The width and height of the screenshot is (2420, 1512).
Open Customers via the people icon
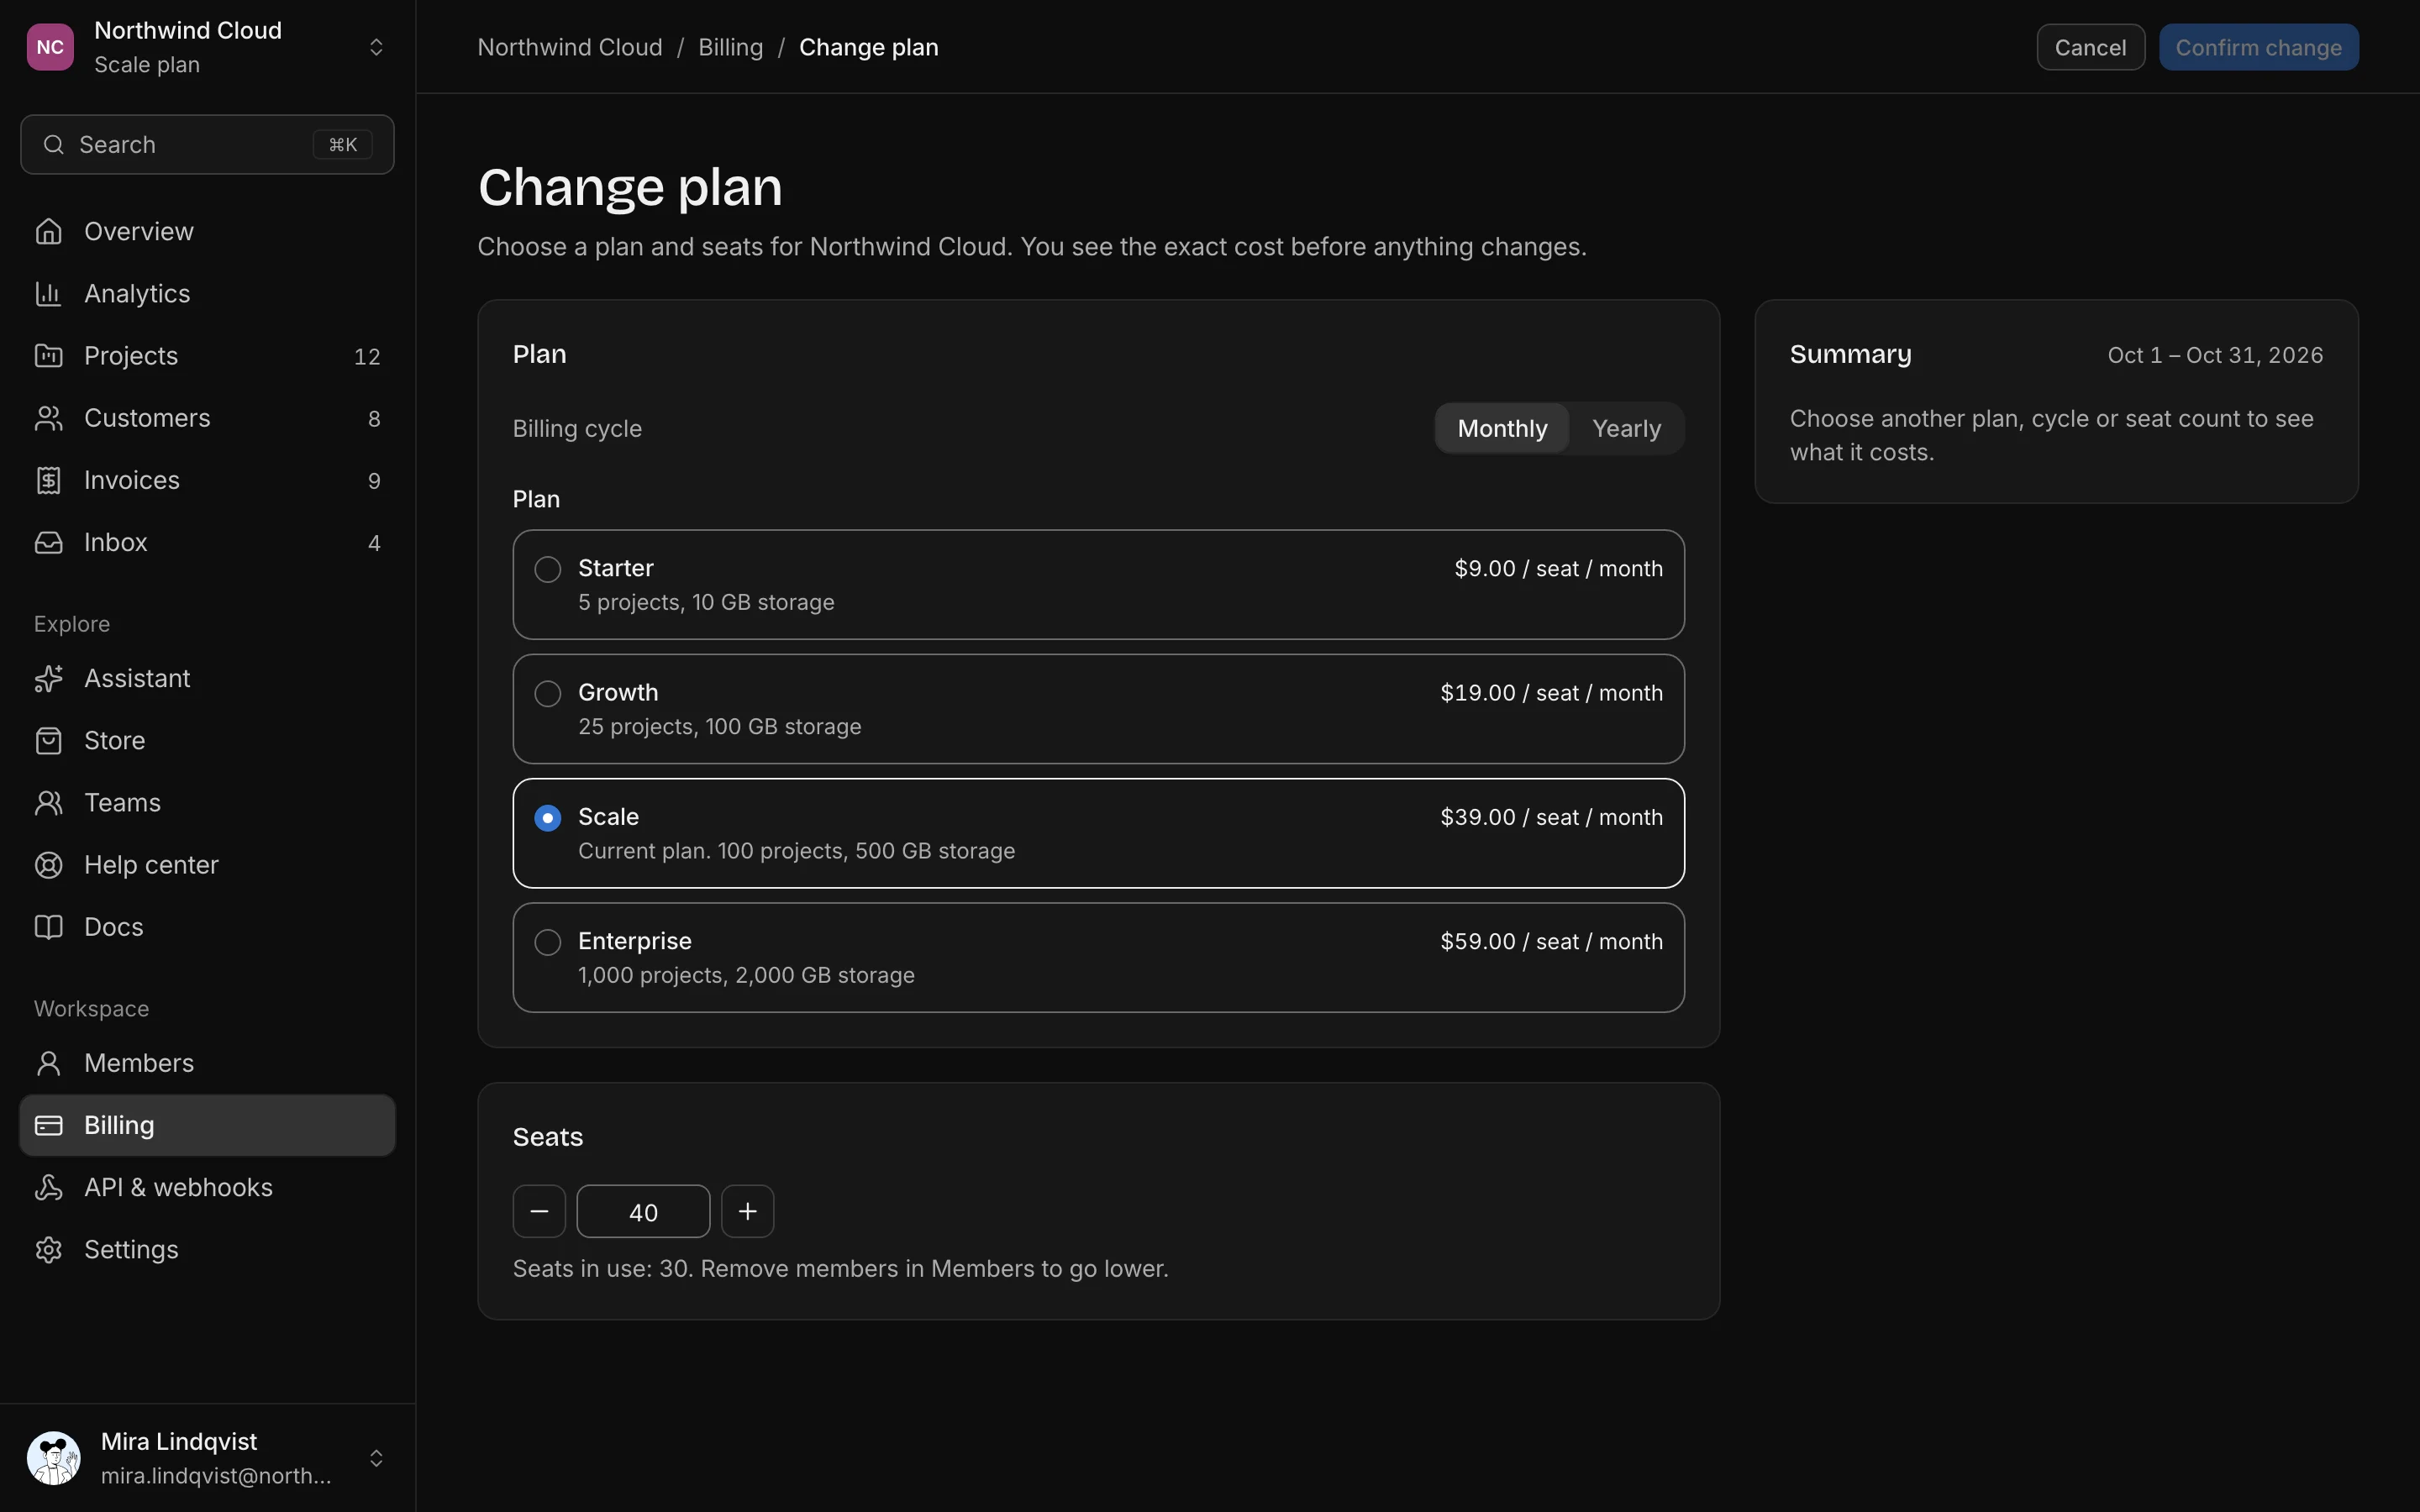pos(48,418)
